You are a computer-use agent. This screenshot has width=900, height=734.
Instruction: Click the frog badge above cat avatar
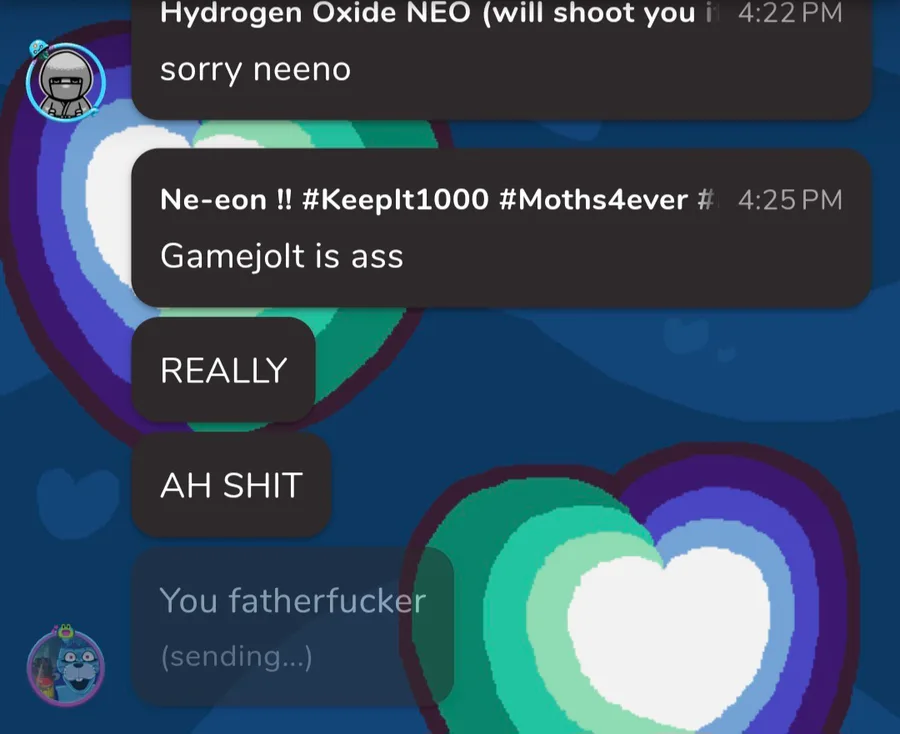pyautogui.click(x=65, y=631)
